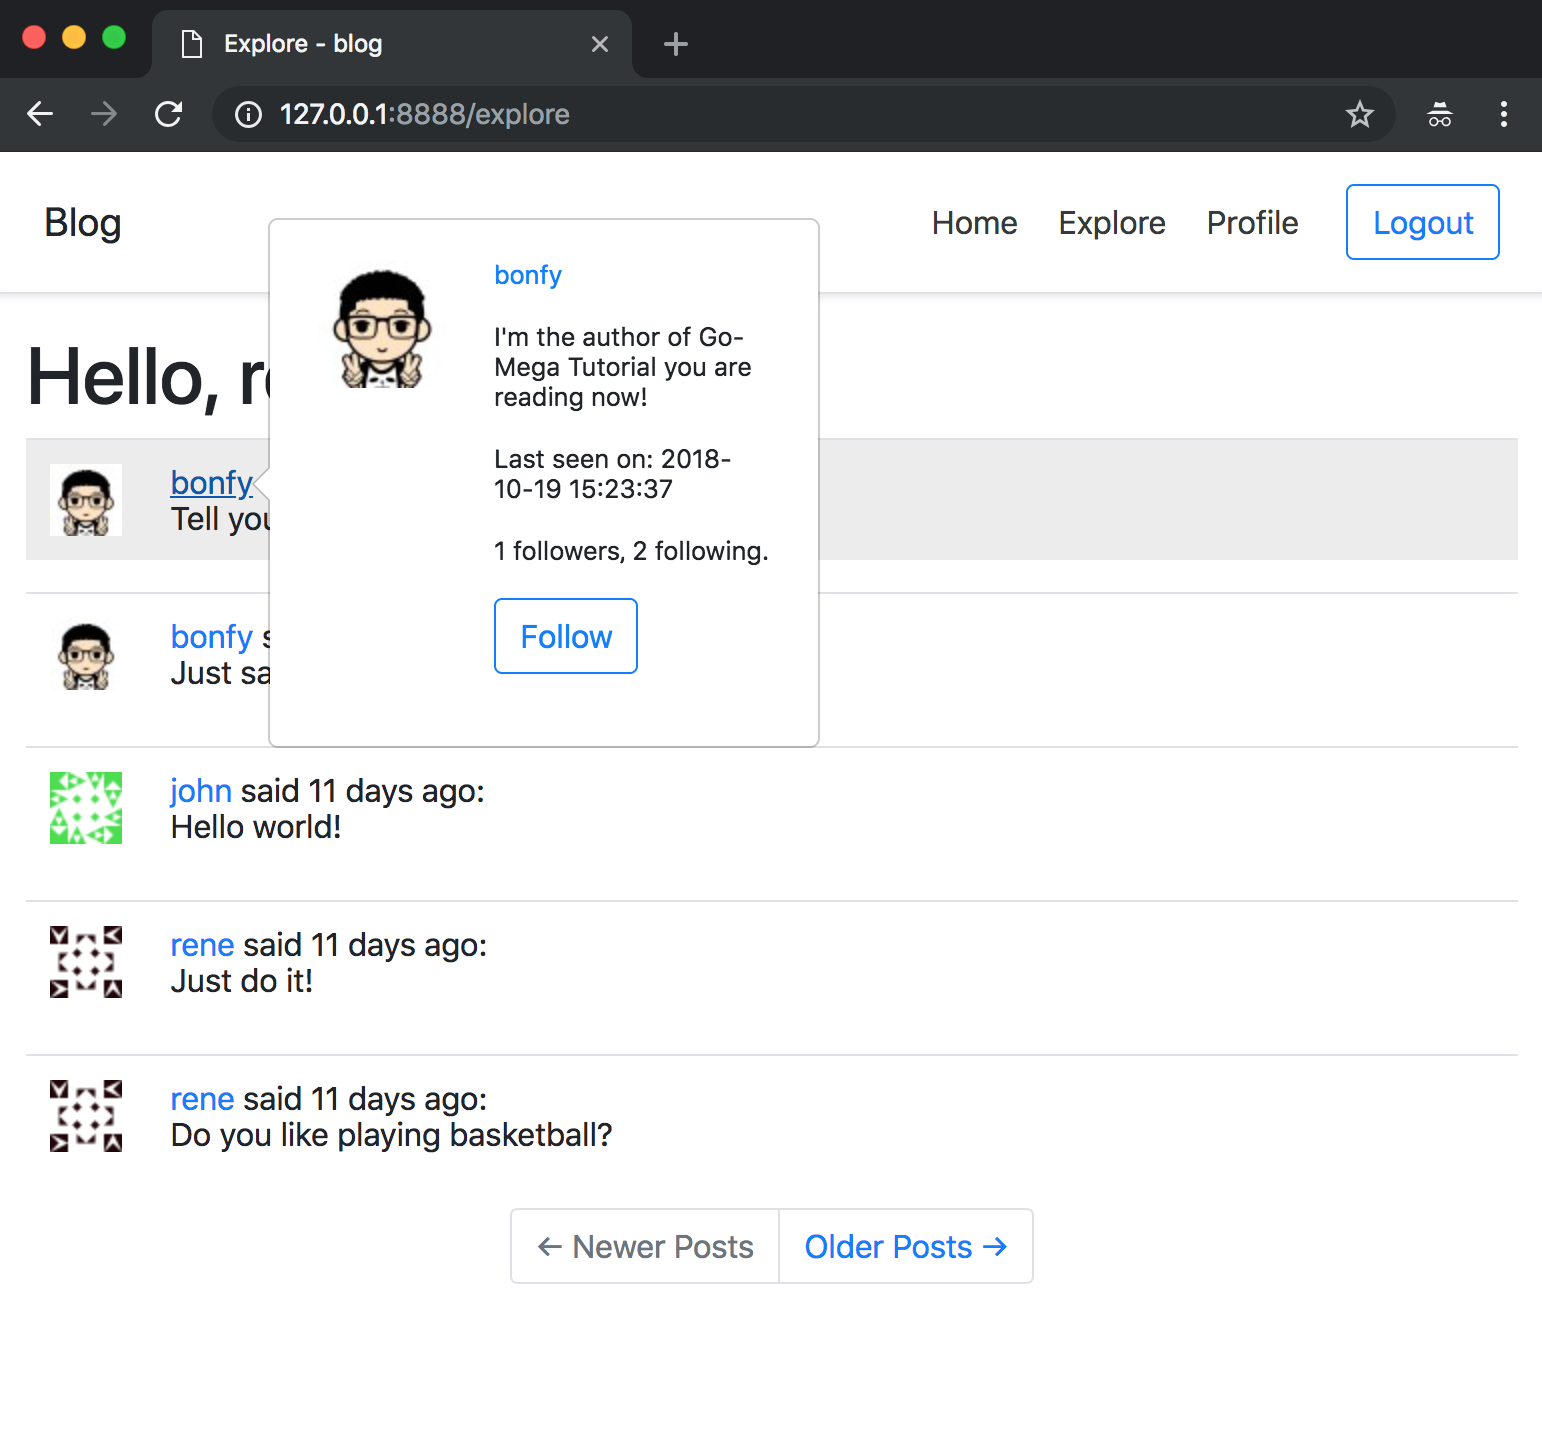Image resolution: width=1542 pixels, height=1450 pixels.
Task: Click the browser forward arrow
Action: 104,114
